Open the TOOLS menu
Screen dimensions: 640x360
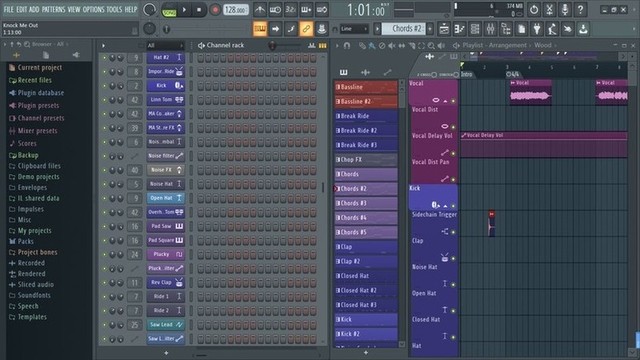pos(114,9)
